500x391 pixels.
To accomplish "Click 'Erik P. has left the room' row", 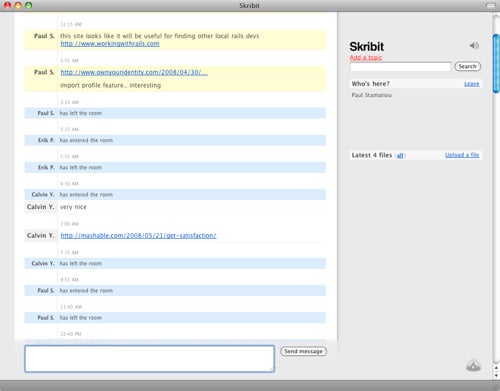I will click(x=175, y=167).
